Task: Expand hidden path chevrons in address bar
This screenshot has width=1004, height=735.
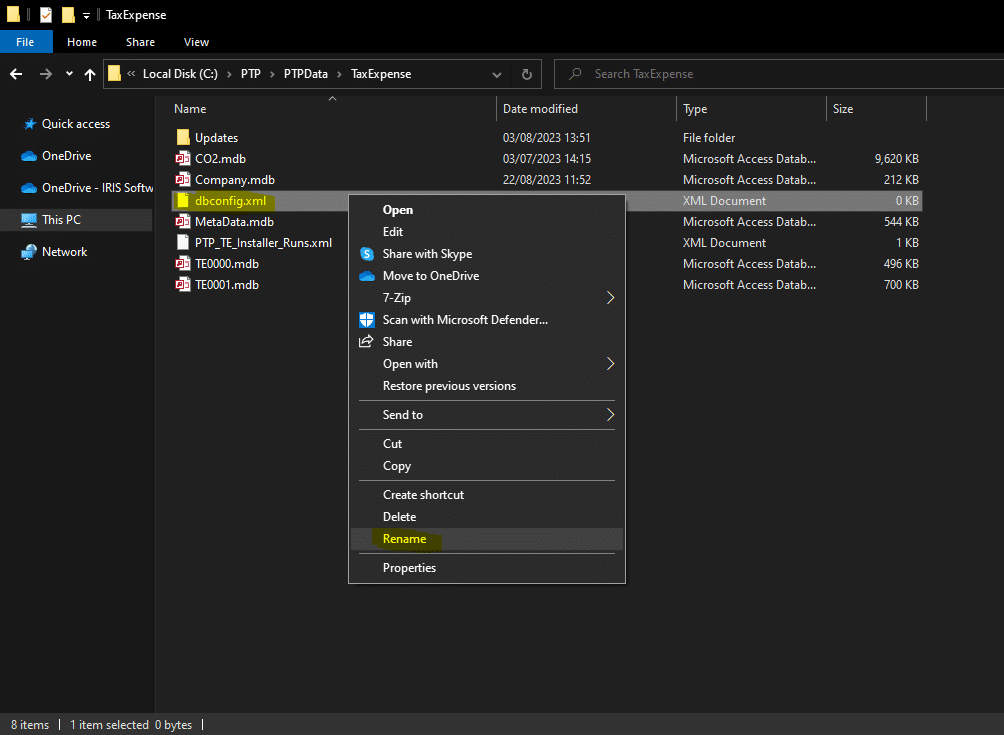Action: tap(131, 74)
